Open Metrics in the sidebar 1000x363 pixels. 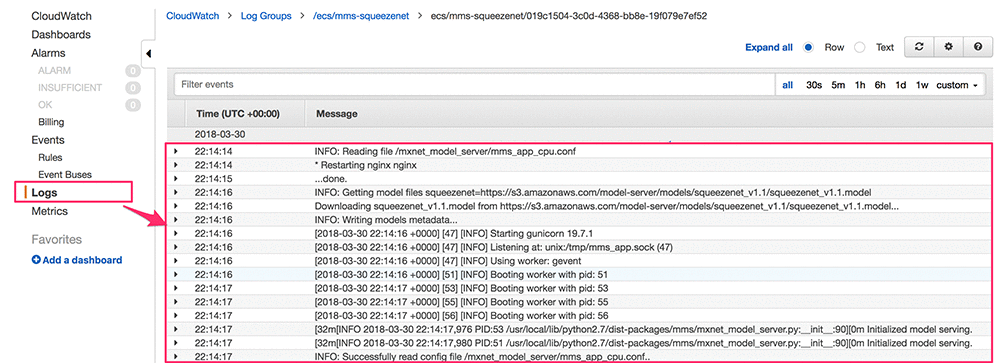tap(50, 211)
